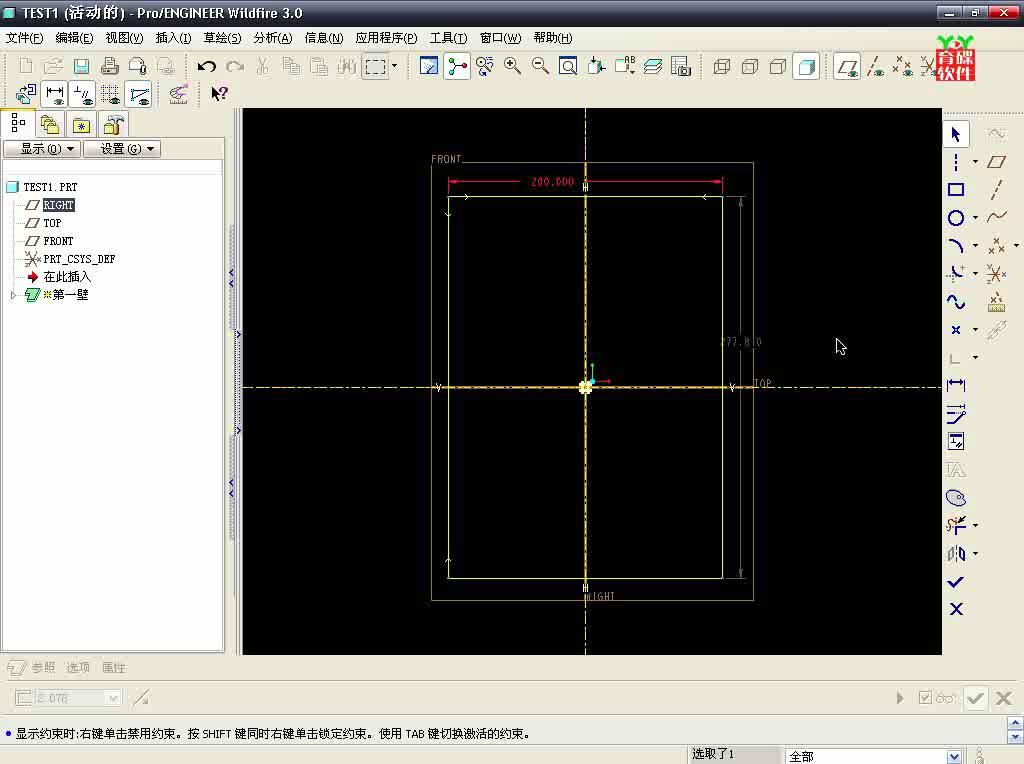Toggle constraint display in sketcher

[x=83, y=94]
